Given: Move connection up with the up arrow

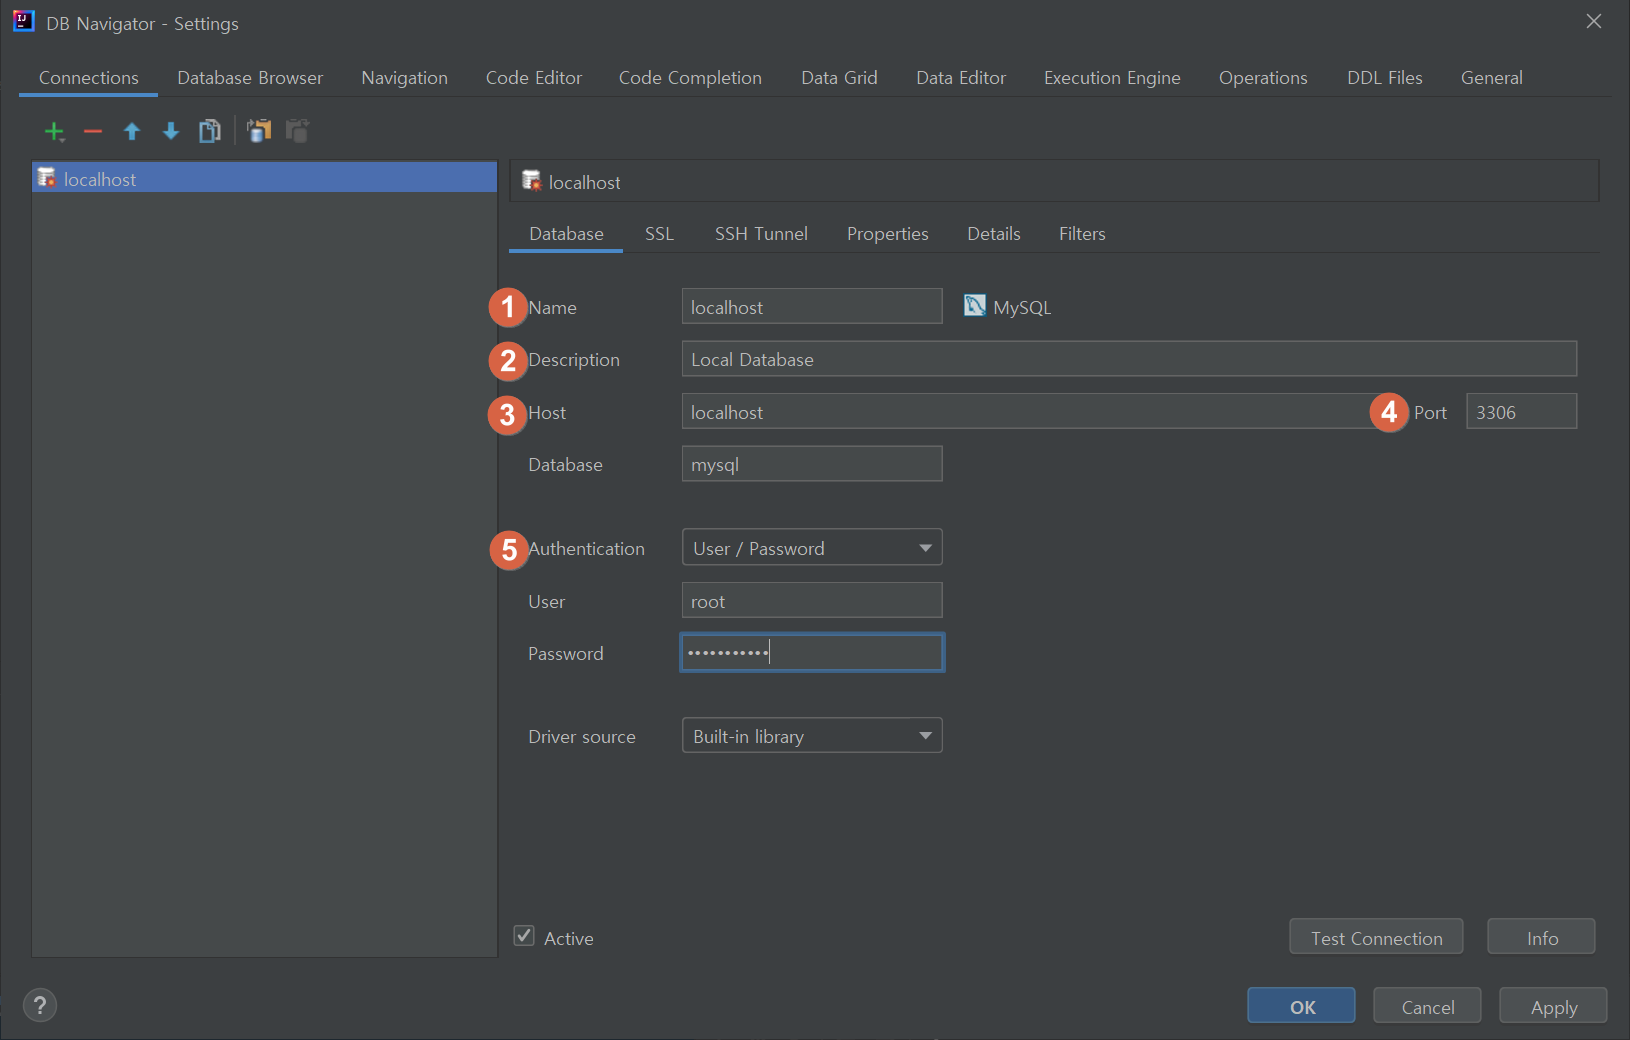Looking at the screenshot, I should pyautogui.click(x=132, y=131).
